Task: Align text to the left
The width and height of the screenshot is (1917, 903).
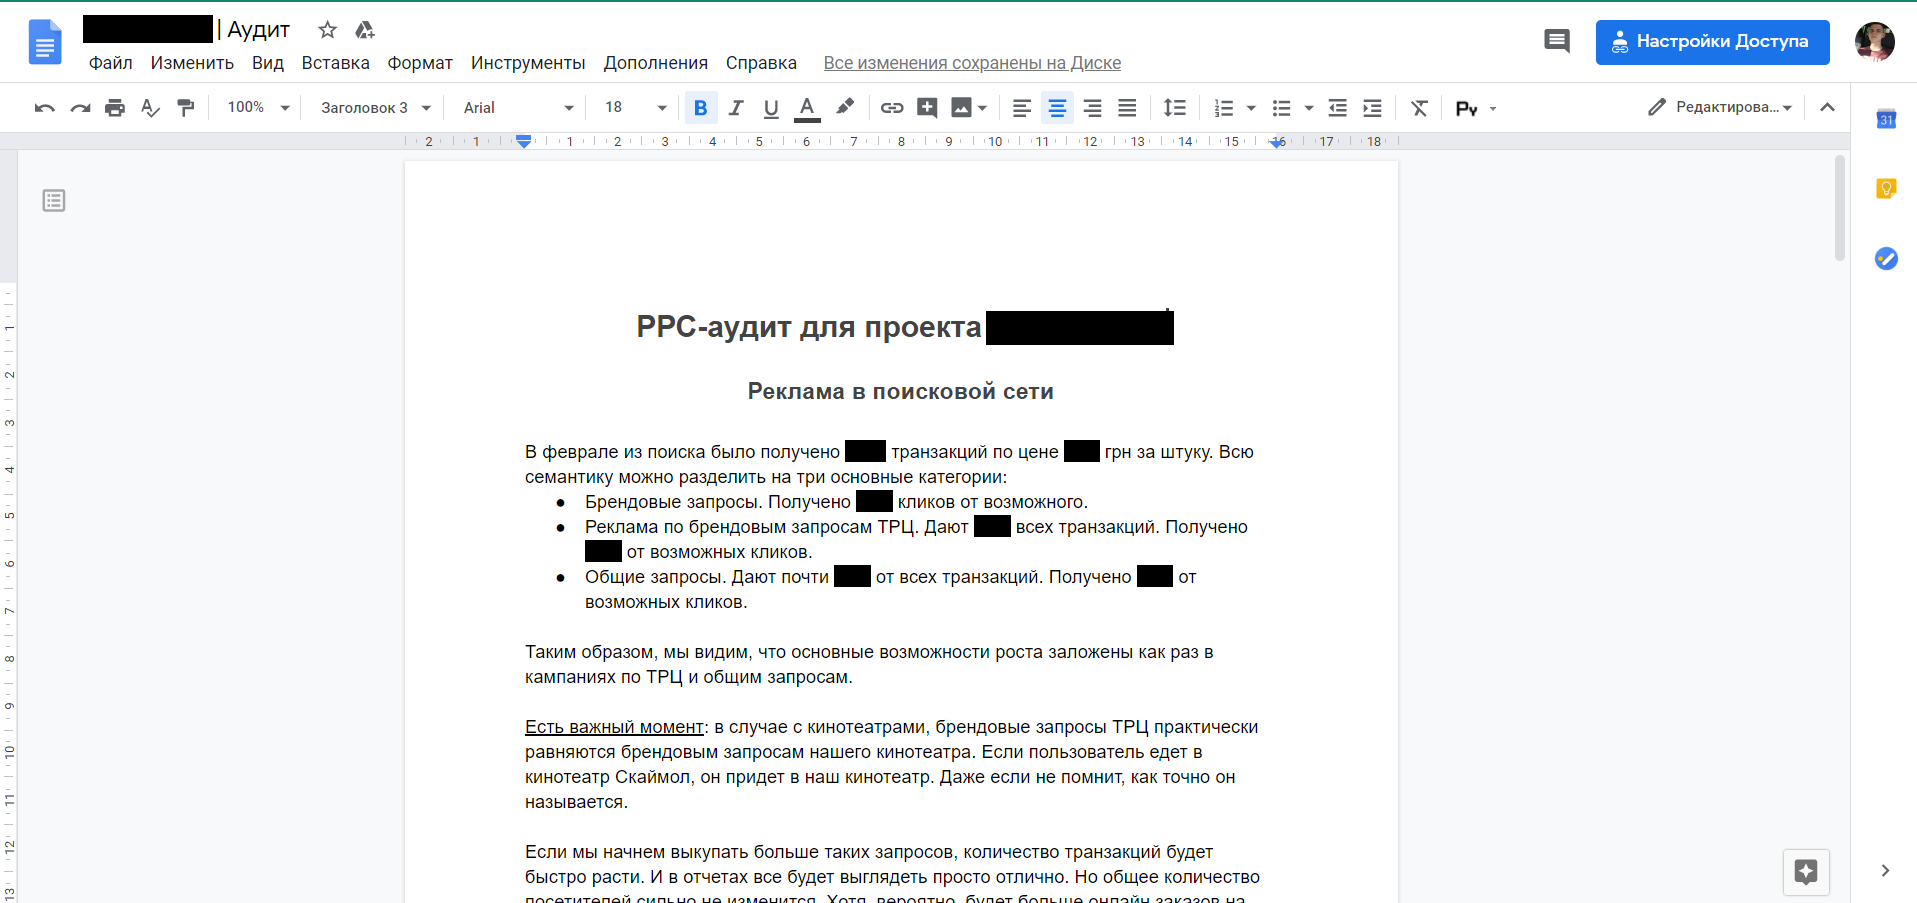Action: click(1021, 108)
